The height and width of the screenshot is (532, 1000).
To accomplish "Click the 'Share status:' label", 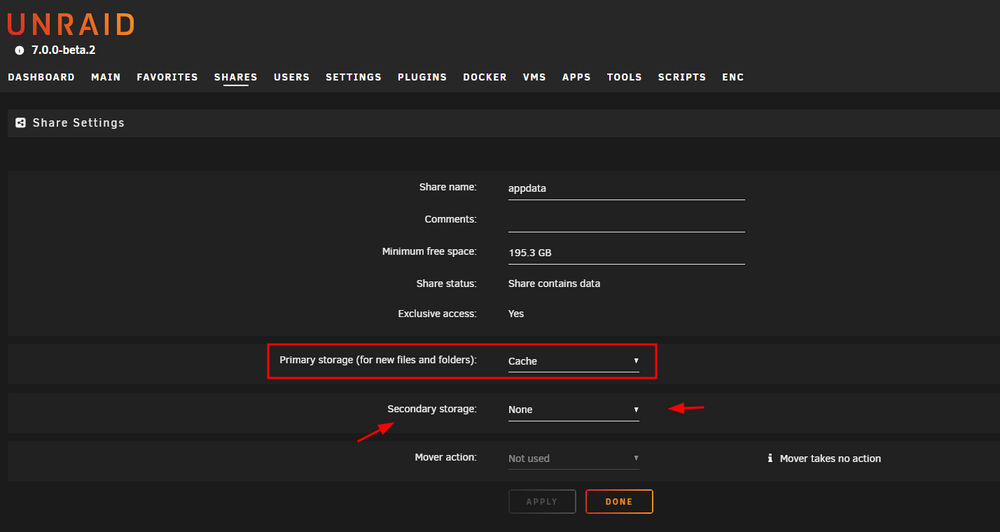I will pos(446,283).
